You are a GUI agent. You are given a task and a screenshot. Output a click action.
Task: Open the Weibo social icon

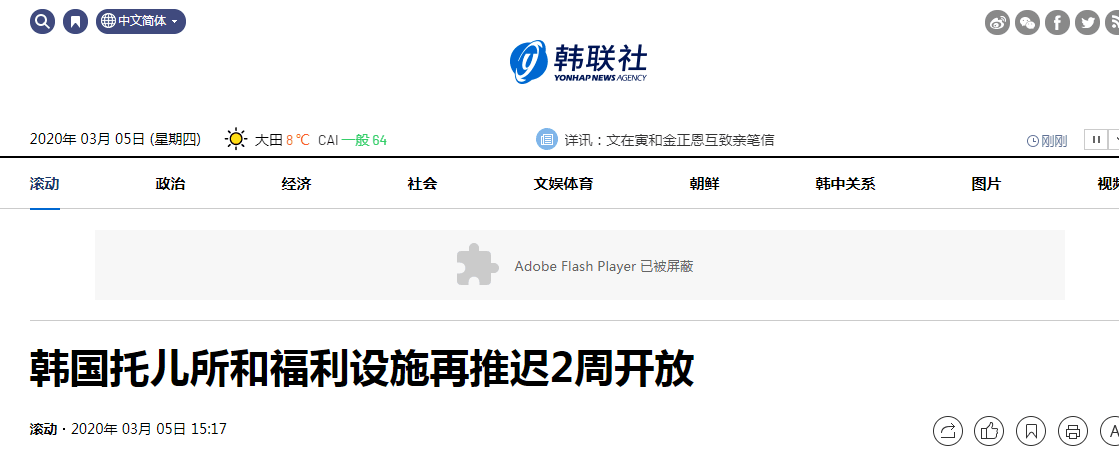(998, 22)
